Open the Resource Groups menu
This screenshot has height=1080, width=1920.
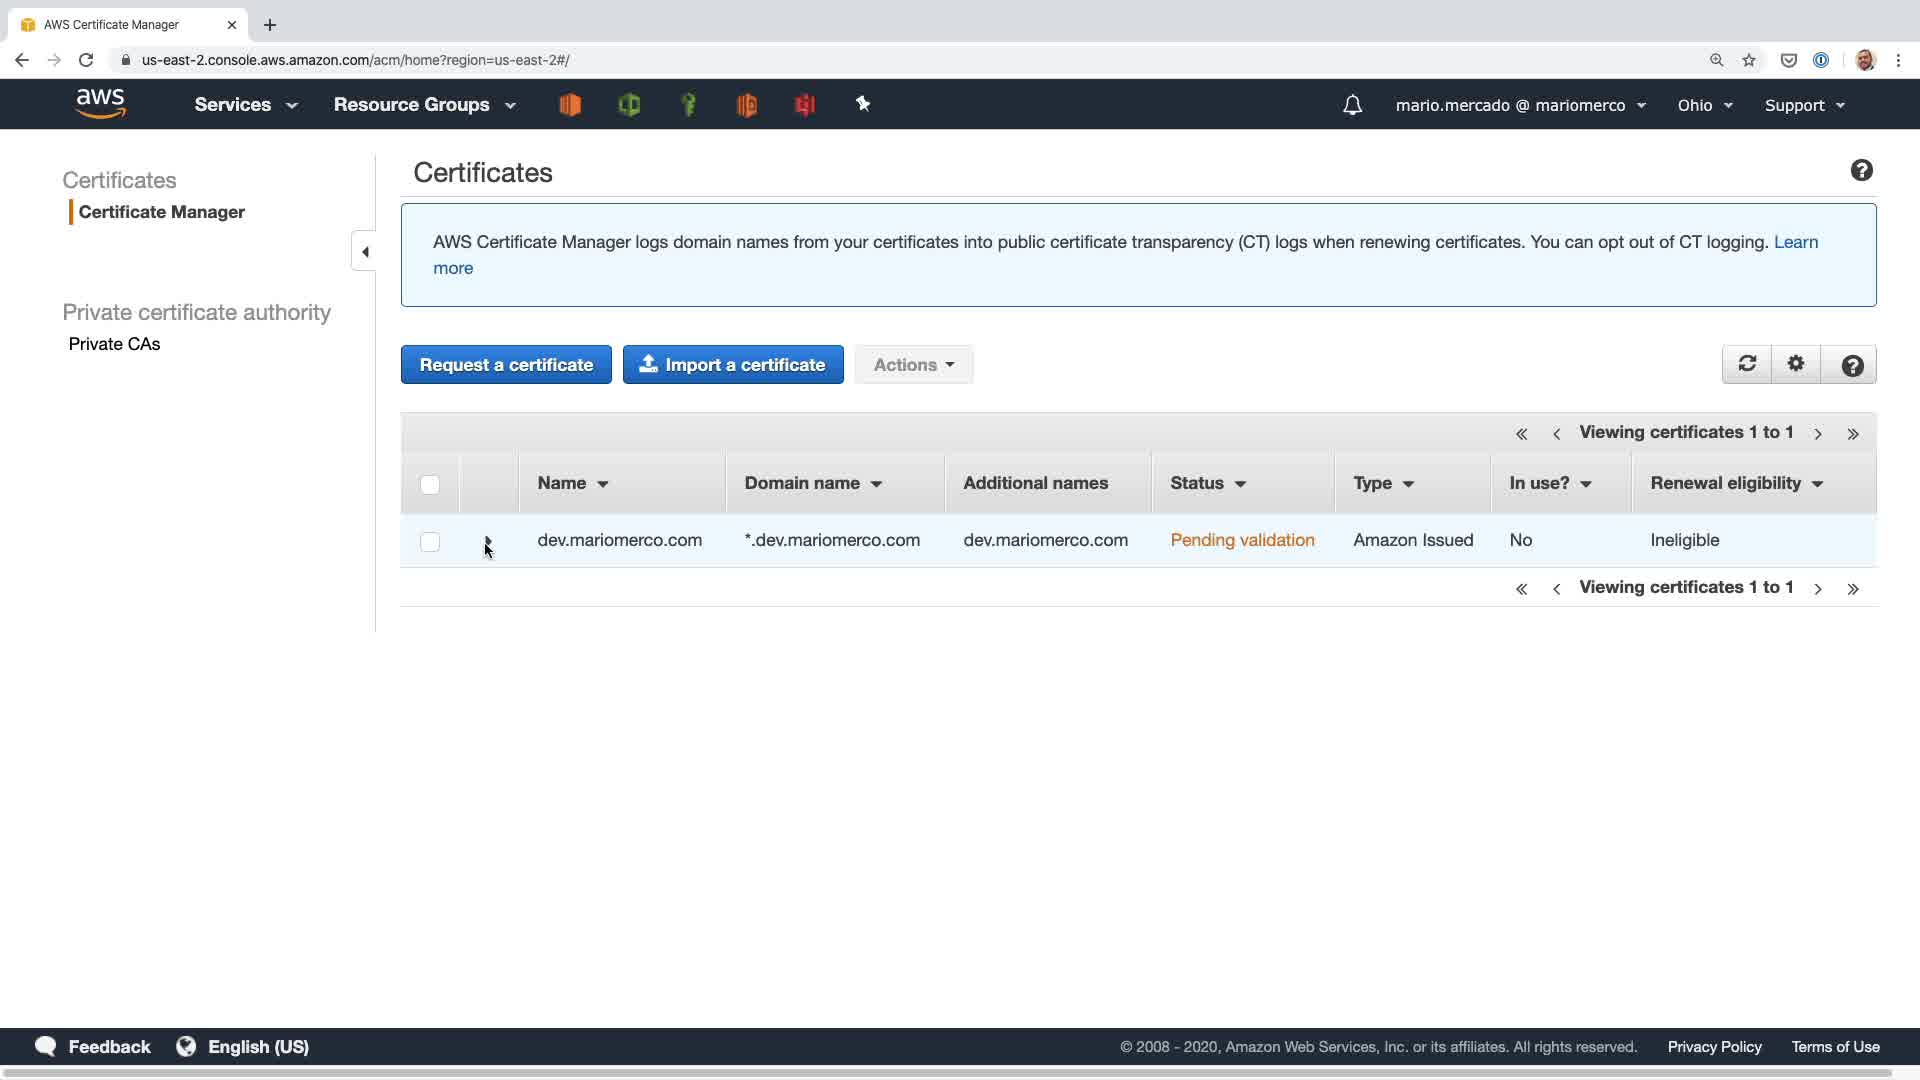[424, 105]
